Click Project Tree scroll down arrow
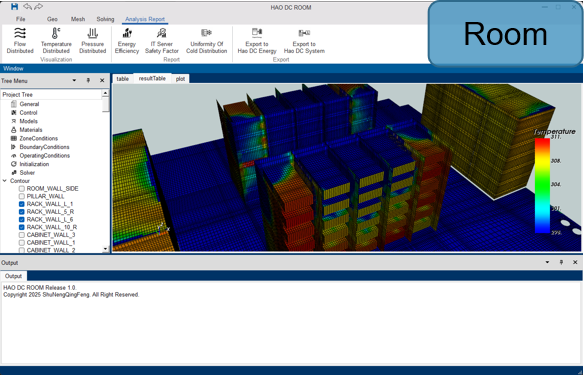The width and height of the screenshot is (584, 376). pos(105,249)
